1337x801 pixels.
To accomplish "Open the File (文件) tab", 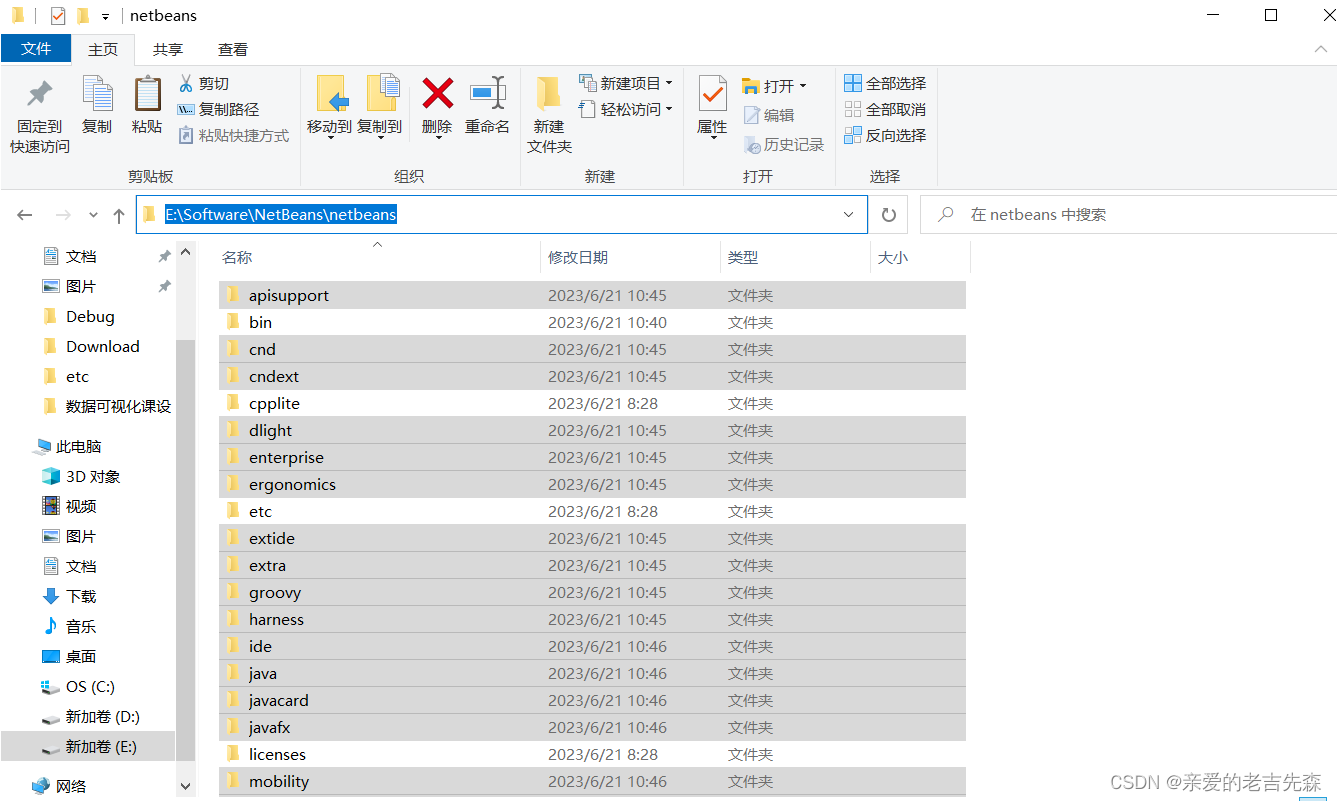I will tap(36, 49).
